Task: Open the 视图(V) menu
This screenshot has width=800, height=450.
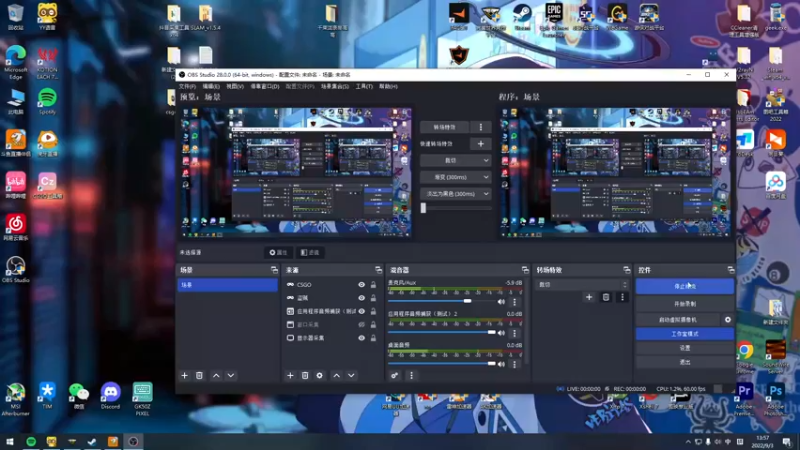Action: pyautogui.click(x=235, y=87)
